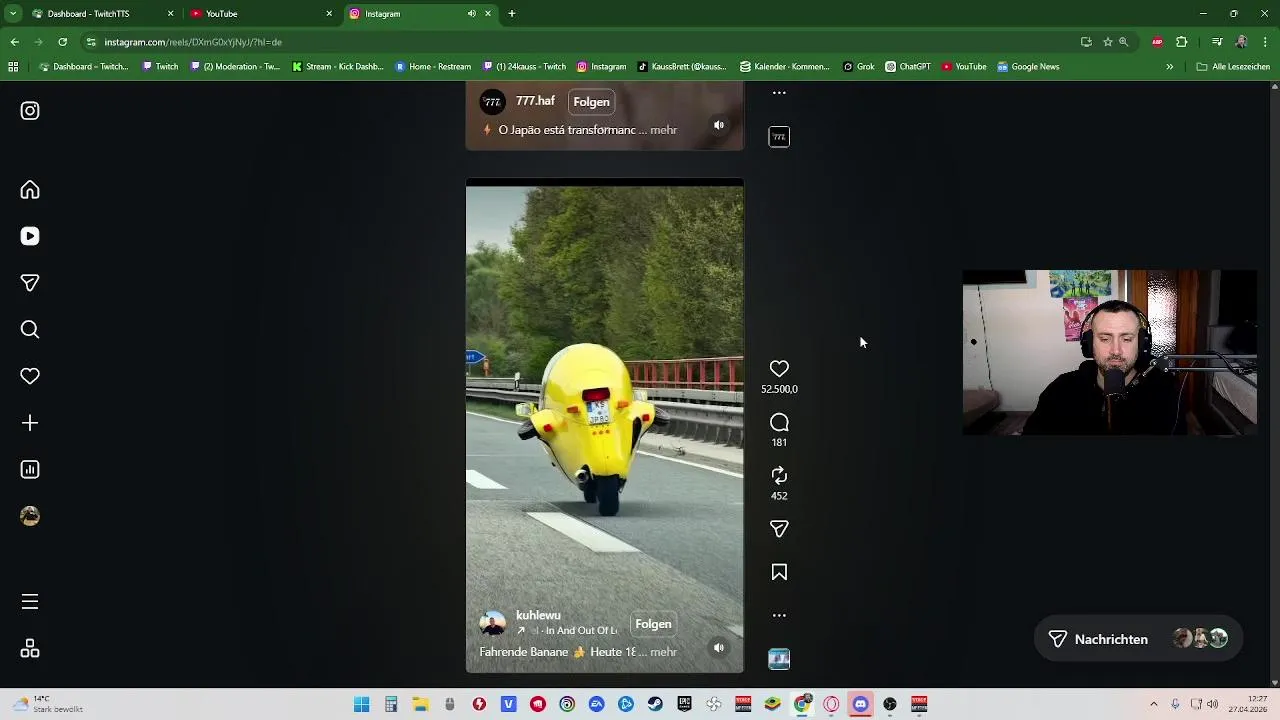This screenshot has height=720, width=1280.
Task: Share the kuhlewu reel via send icon
Action: (779, 529)
